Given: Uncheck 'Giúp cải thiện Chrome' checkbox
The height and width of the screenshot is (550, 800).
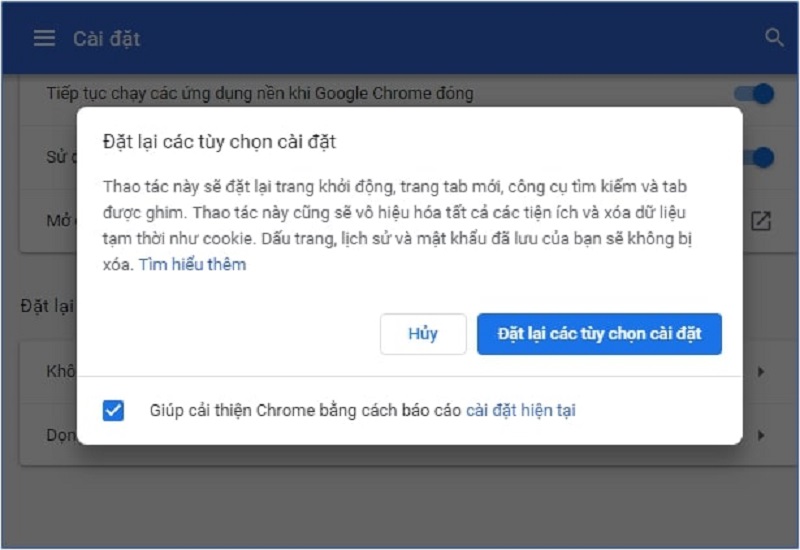Looking at the screenshot, I should (x=113, y=410).
